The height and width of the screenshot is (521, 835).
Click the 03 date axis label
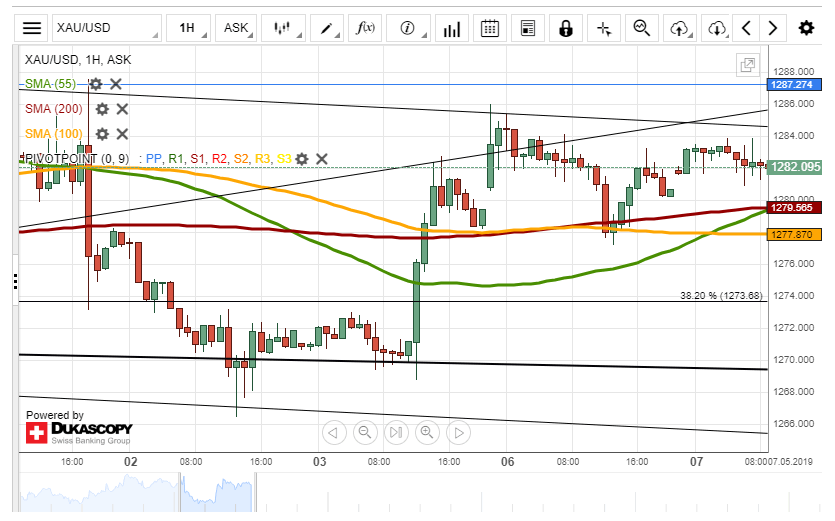(x=320, y=462)
